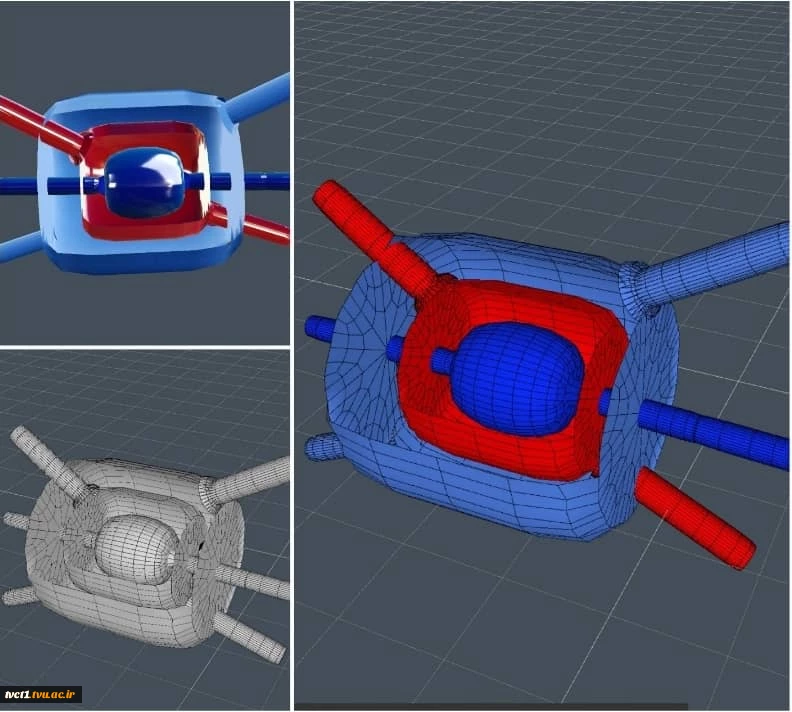792x712 pixels.
Task: Open the top-left glossy rendered model image
Action: pos(145,173)
